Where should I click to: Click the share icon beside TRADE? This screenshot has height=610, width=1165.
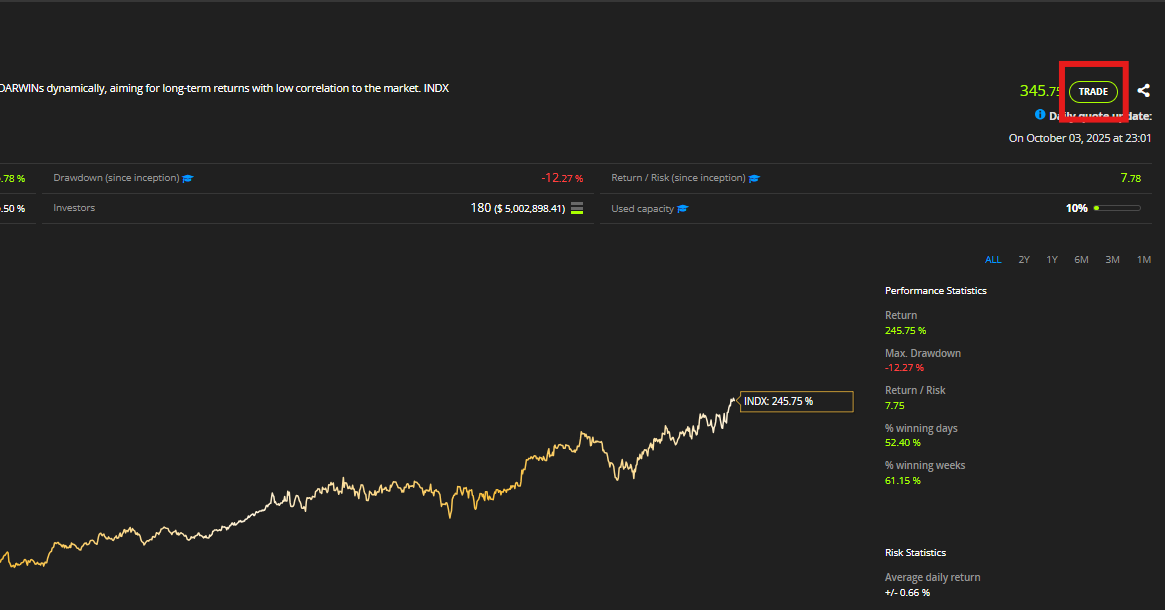click(x=1144, y=91)
